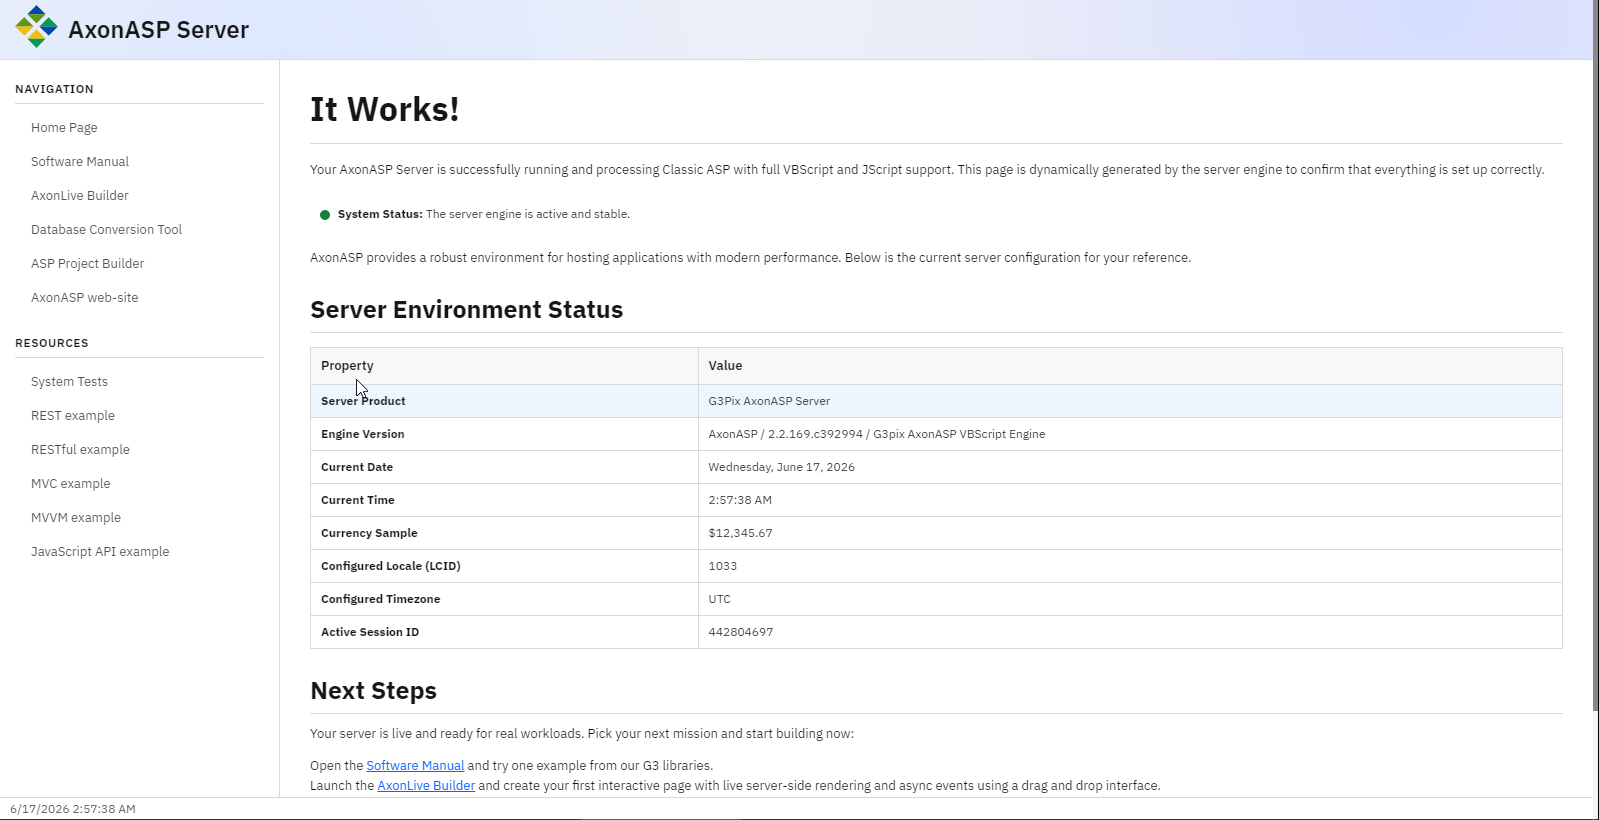Visit AxonASP web-site link in sidebar
Viewport: 1599px width, 820px height.
click(x=85, y=298)
